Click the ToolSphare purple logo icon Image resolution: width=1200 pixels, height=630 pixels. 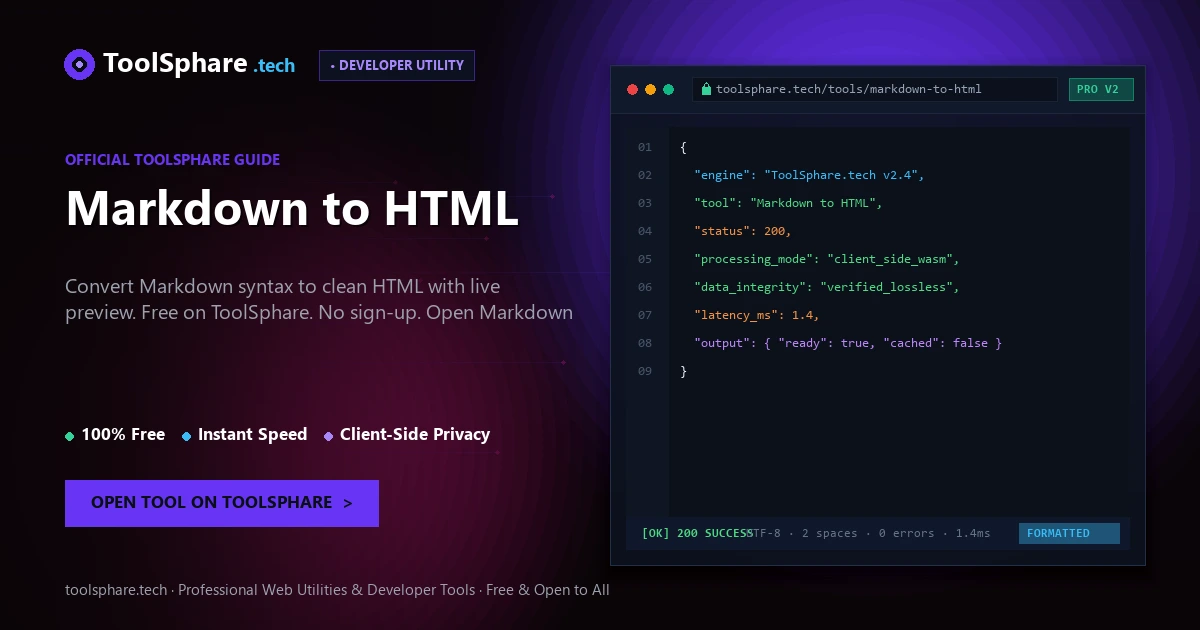(79, 64)
